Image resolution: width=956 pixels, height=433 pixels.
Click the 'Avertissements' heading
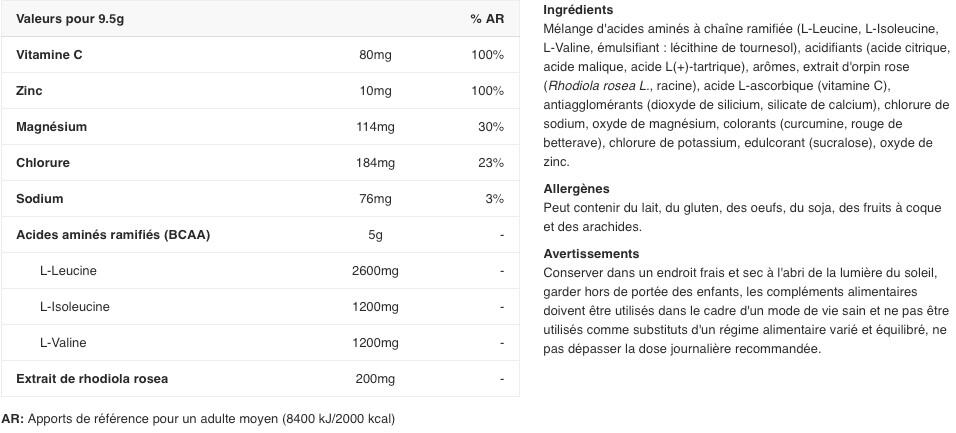(591, 254)
